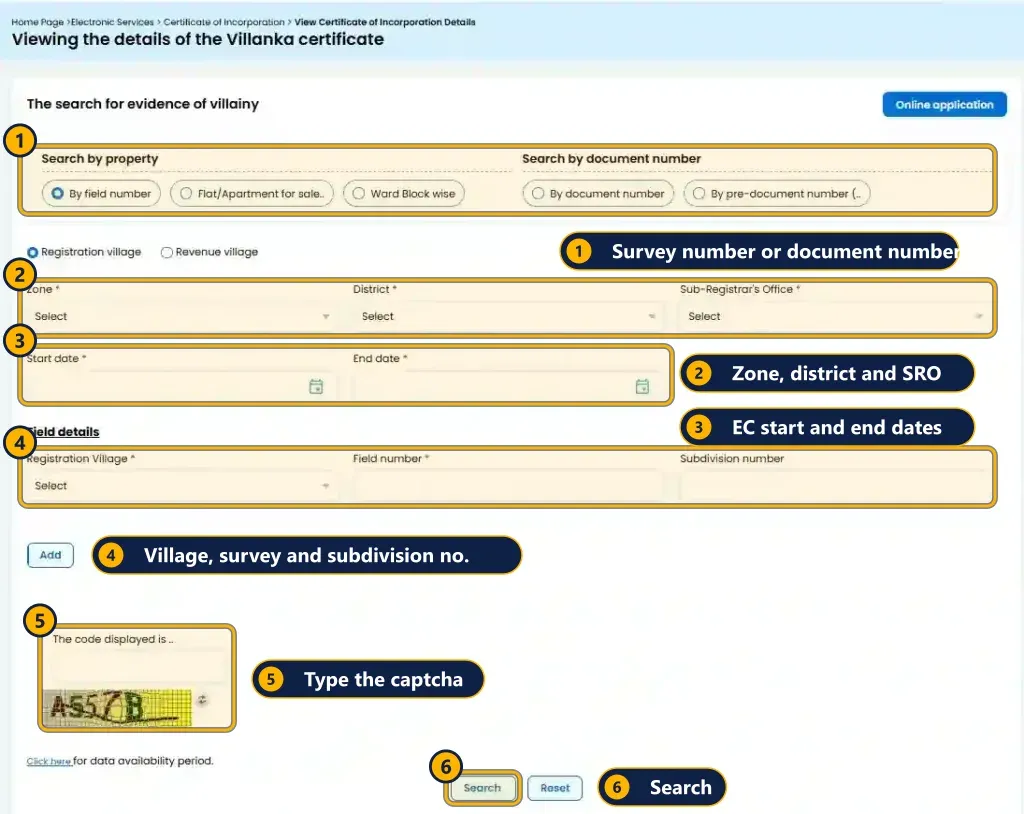This screenshot has height=814, width=1024.
Task: Click the 'Search by property' heading
Action: pyautogui.click(x=100, y=159)
